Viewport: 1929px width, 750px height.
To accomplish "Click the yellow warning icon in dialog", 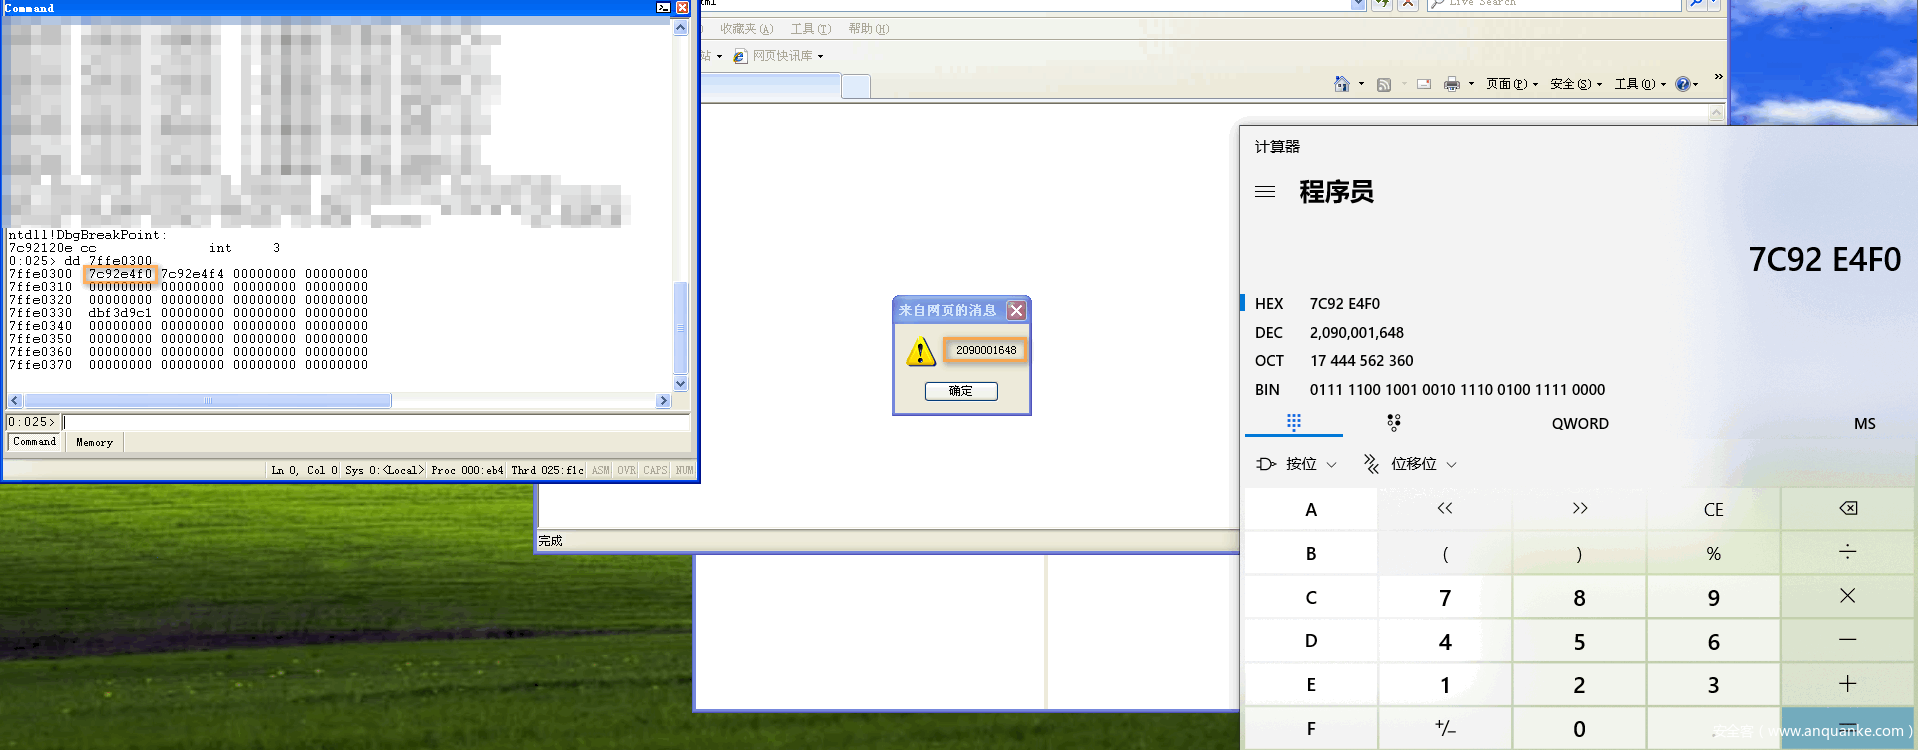I will click(x=920, y=351).
